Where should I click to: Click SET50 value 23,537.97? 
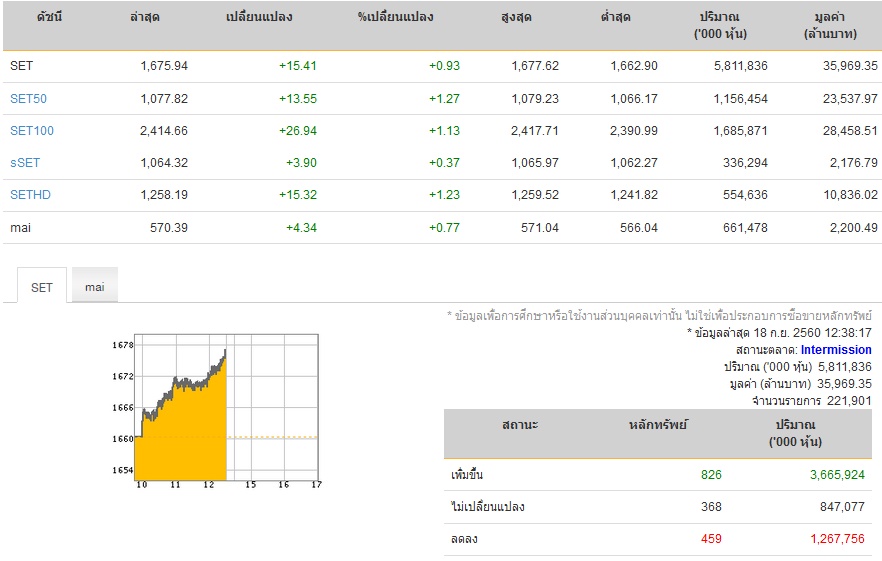point(850,98)
